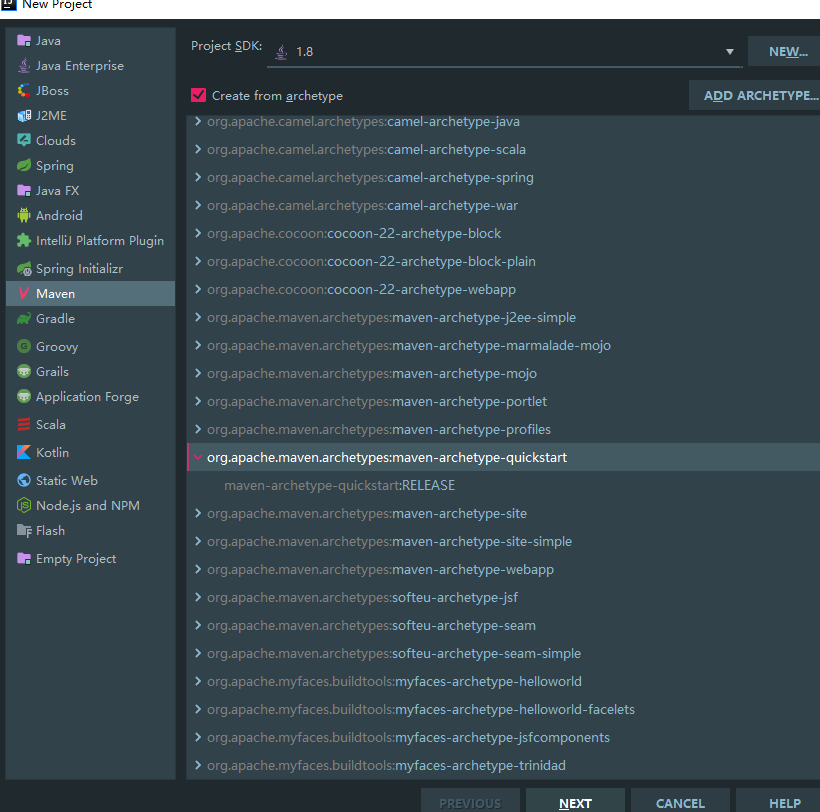Screen dimensions: 820x812
Task: Select cocoon-22-archetype-webapp row
Action: pos(504,289)
